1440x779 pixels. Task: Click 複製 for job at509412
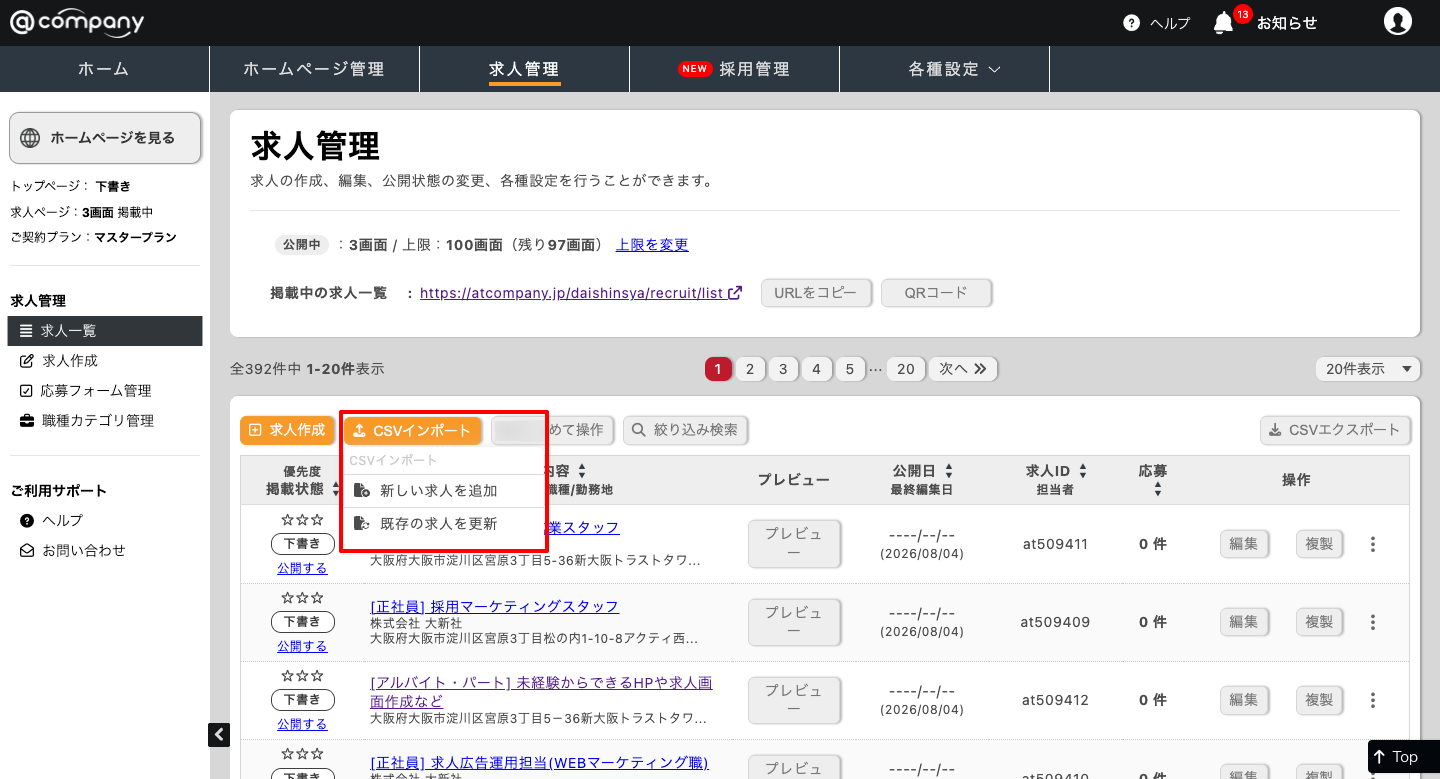click(1319, 700)
